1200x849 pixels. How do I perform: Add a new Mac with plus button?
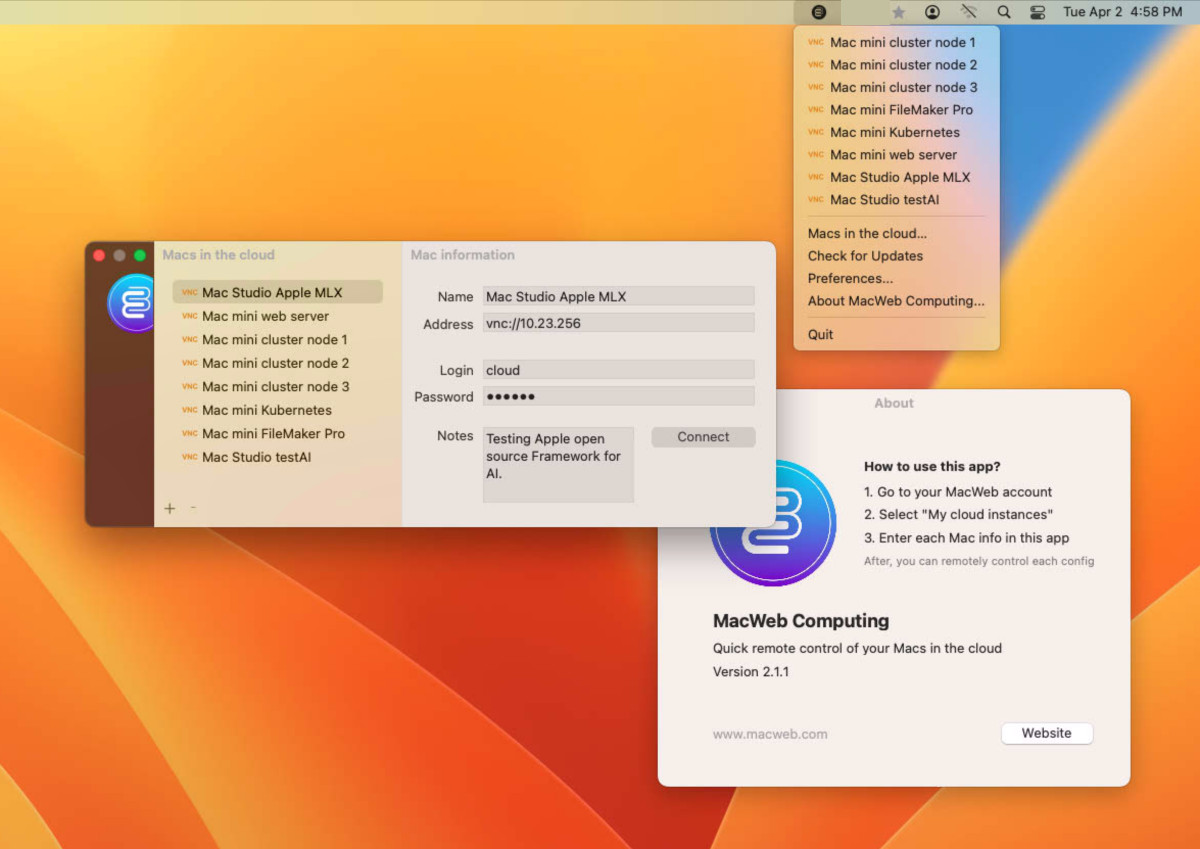coord(169,508)
